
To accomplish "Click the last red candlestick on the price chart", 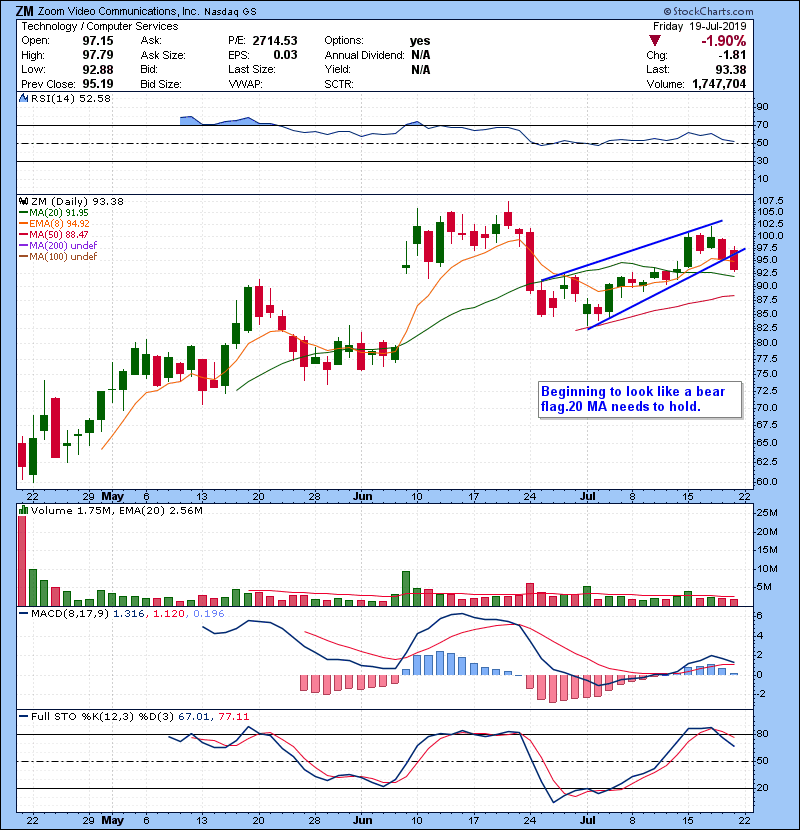I will tap(734, 259).
